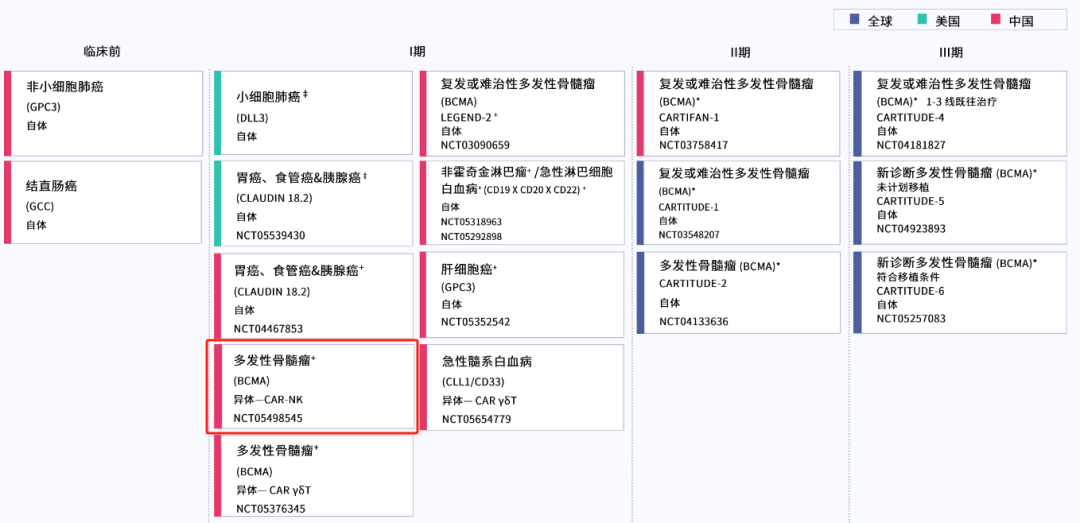
Task: Click the NCT04923893 CARTITUDE-5 trial number
Action: coord(911,228)
